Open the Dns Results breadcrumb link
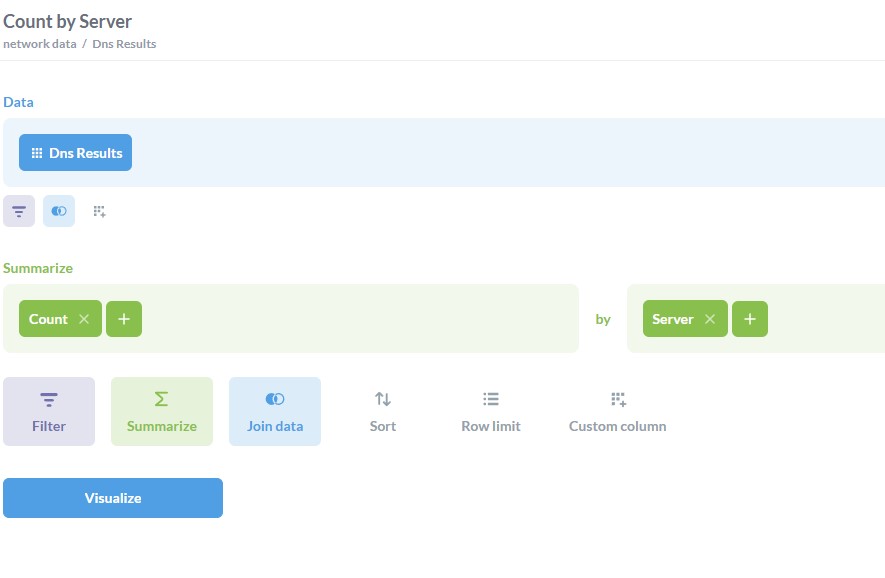 [126, 43]
